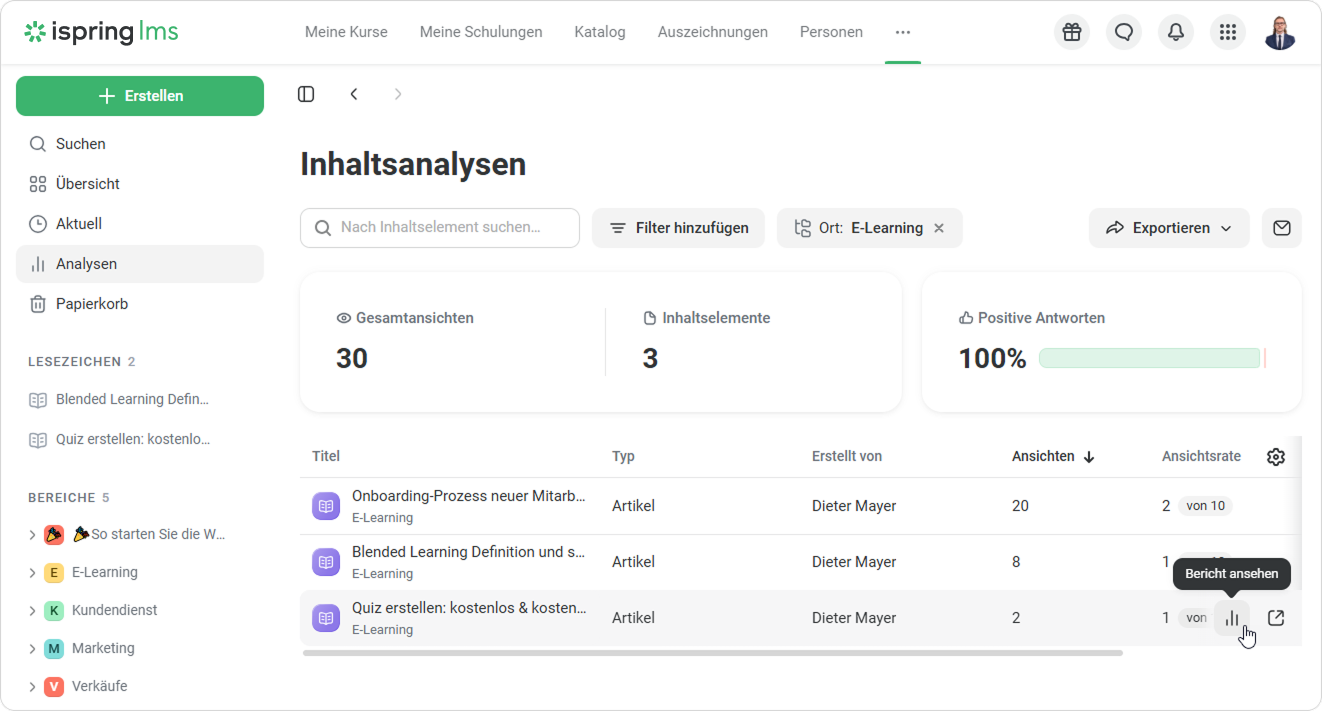Click the Ansichtsrate column header

click(x=1201, y=457)
